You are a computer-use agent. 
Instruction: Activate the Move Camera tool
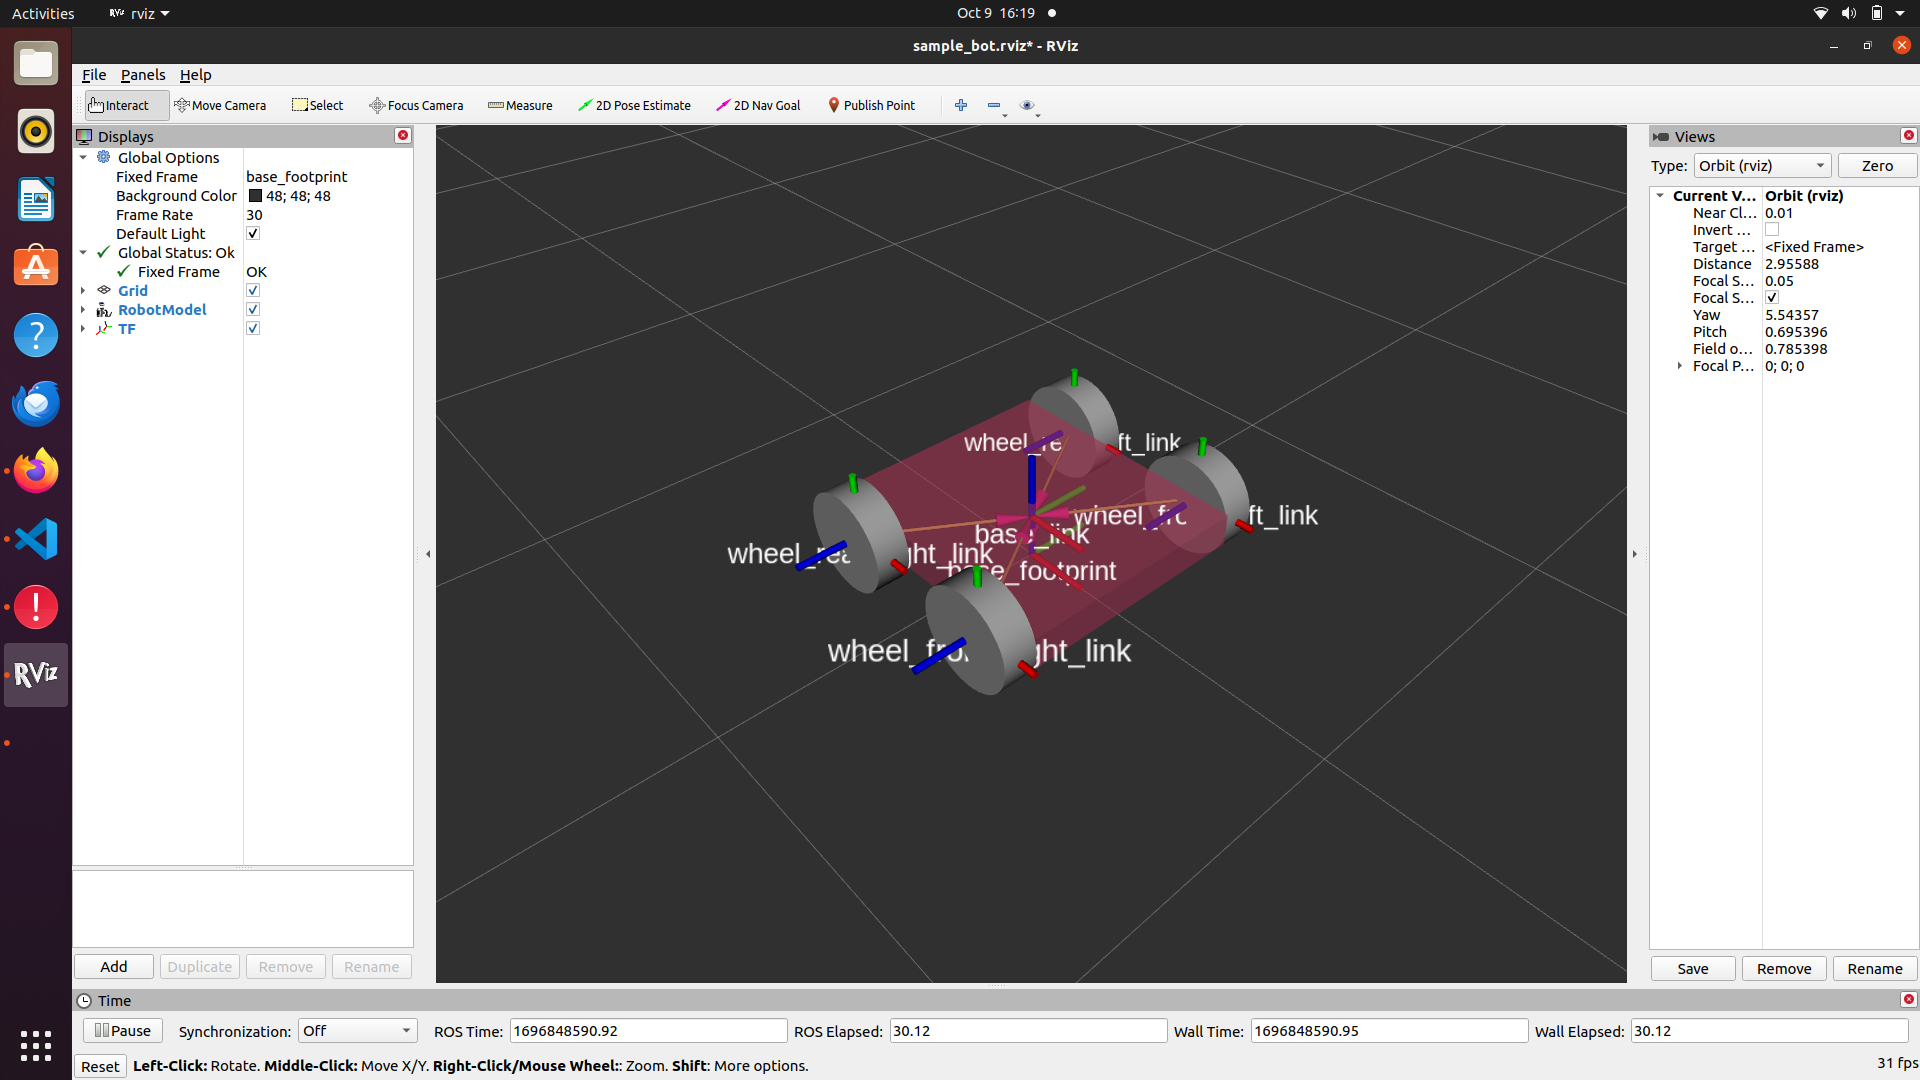pyautogui.click(x=220, y=105)
